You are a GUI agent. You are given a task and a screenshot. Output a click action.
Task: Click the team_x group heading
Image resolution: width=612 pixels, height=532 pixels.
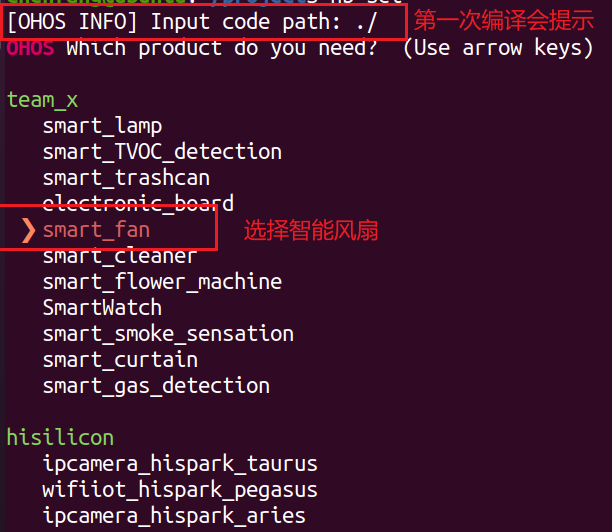coord(42,100)
